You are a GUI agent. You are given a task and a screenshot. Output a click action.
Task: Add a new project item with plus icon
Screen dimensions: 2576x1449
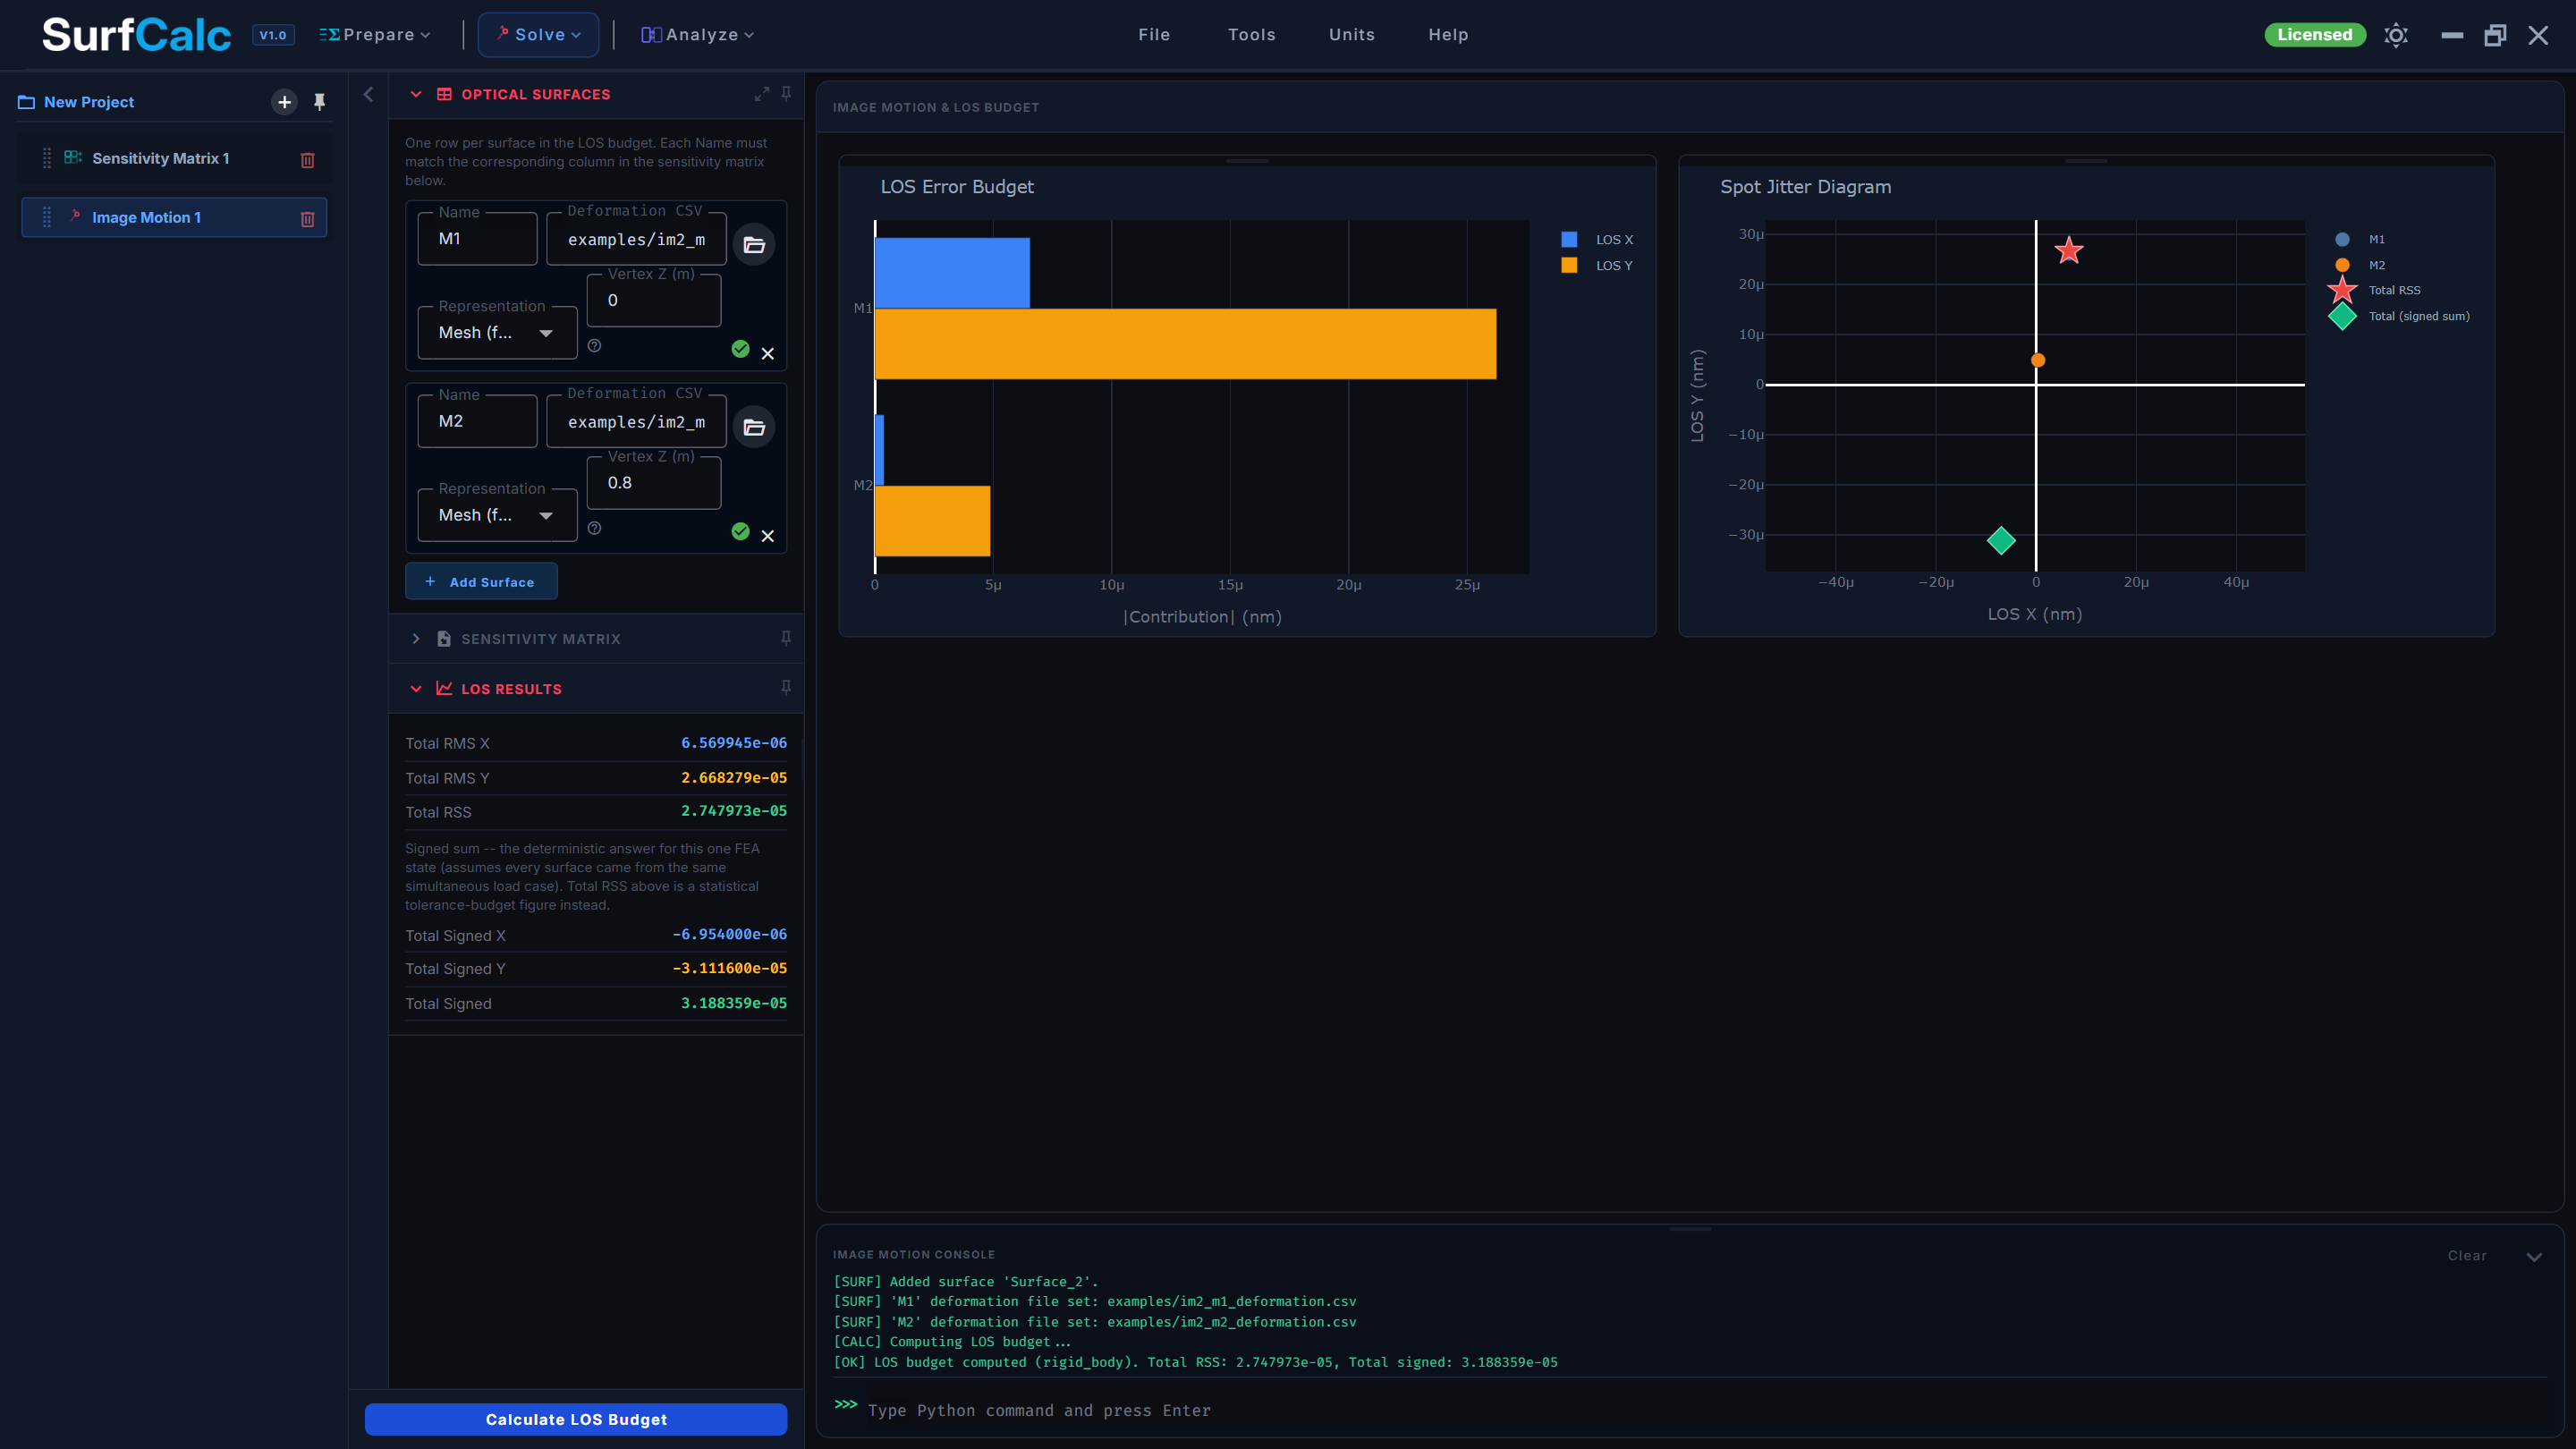pyautogui.click(x=285, y=102)
